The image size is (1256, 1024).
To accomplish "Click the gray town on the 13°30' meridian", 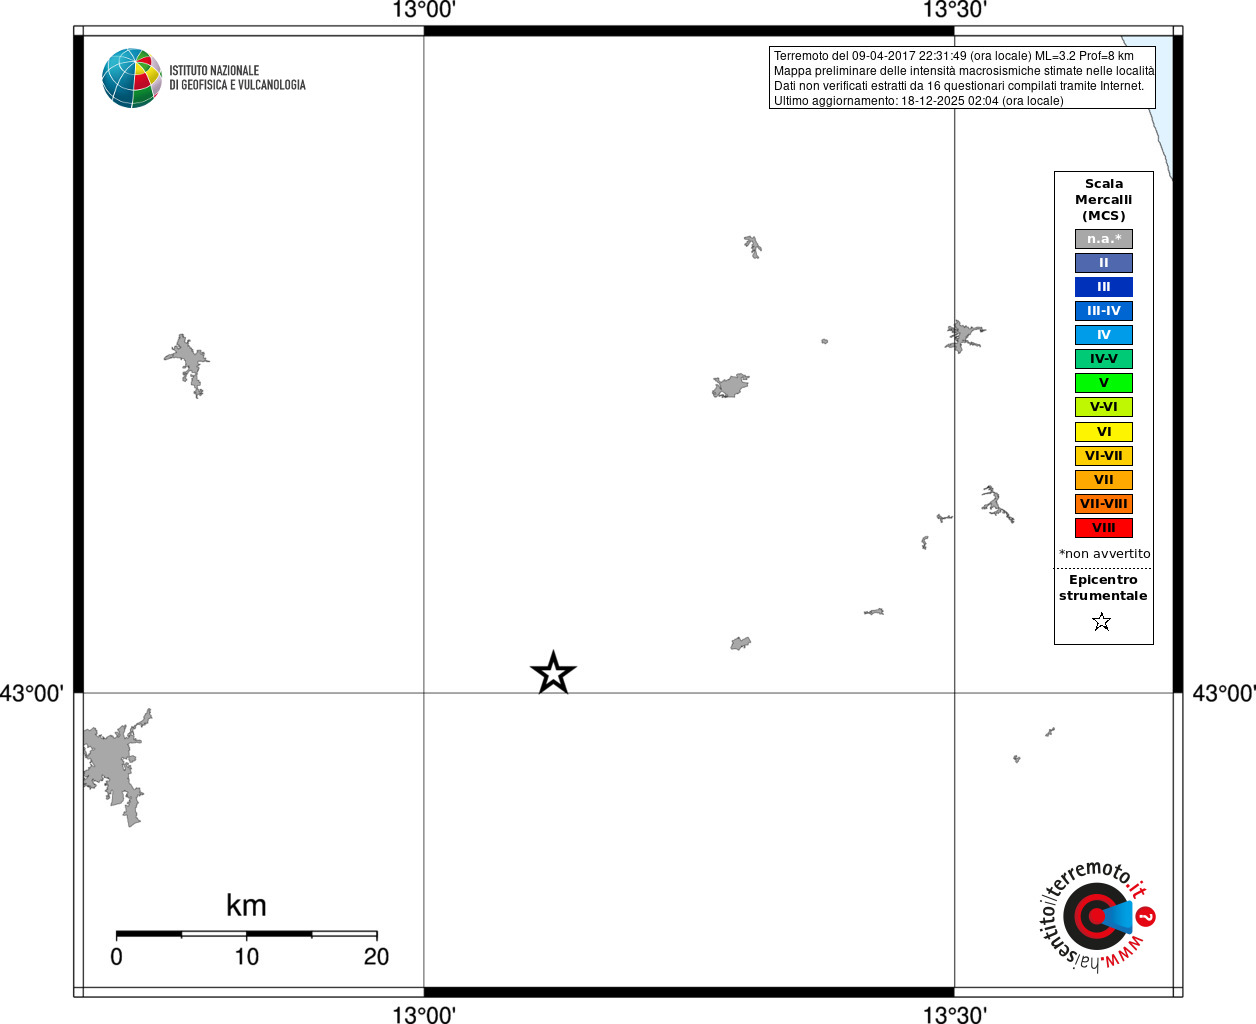I will click(x=963, y=336).
